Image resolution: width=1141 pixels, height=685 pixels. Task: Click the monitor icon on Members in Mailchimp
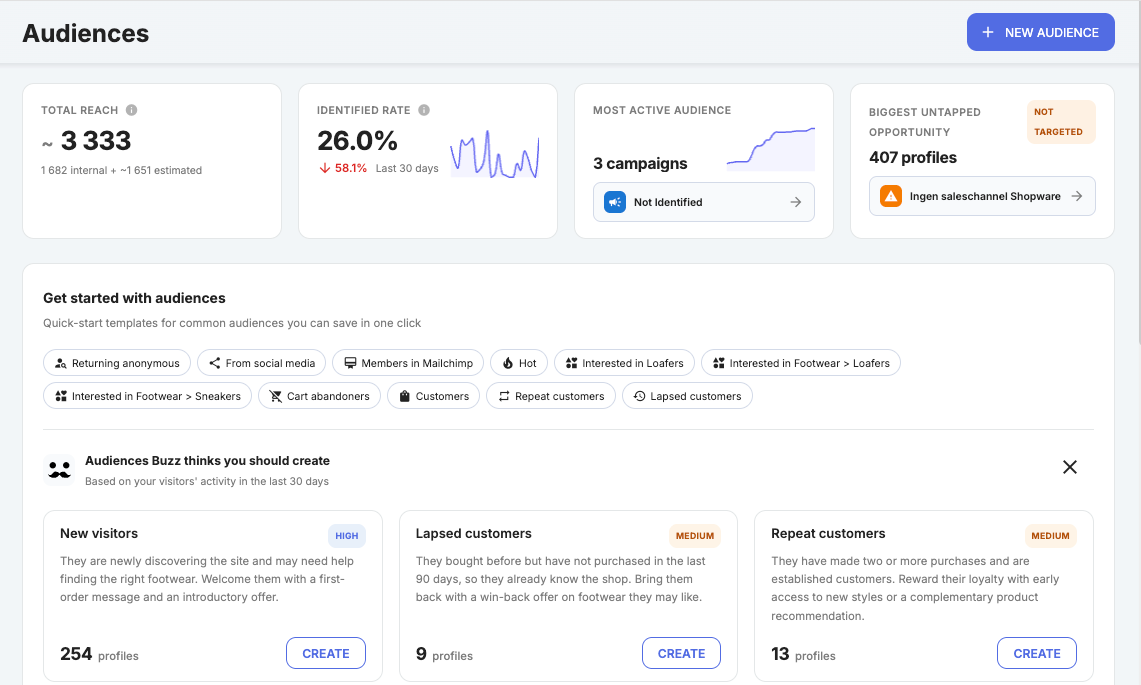[x=350, y=363]
